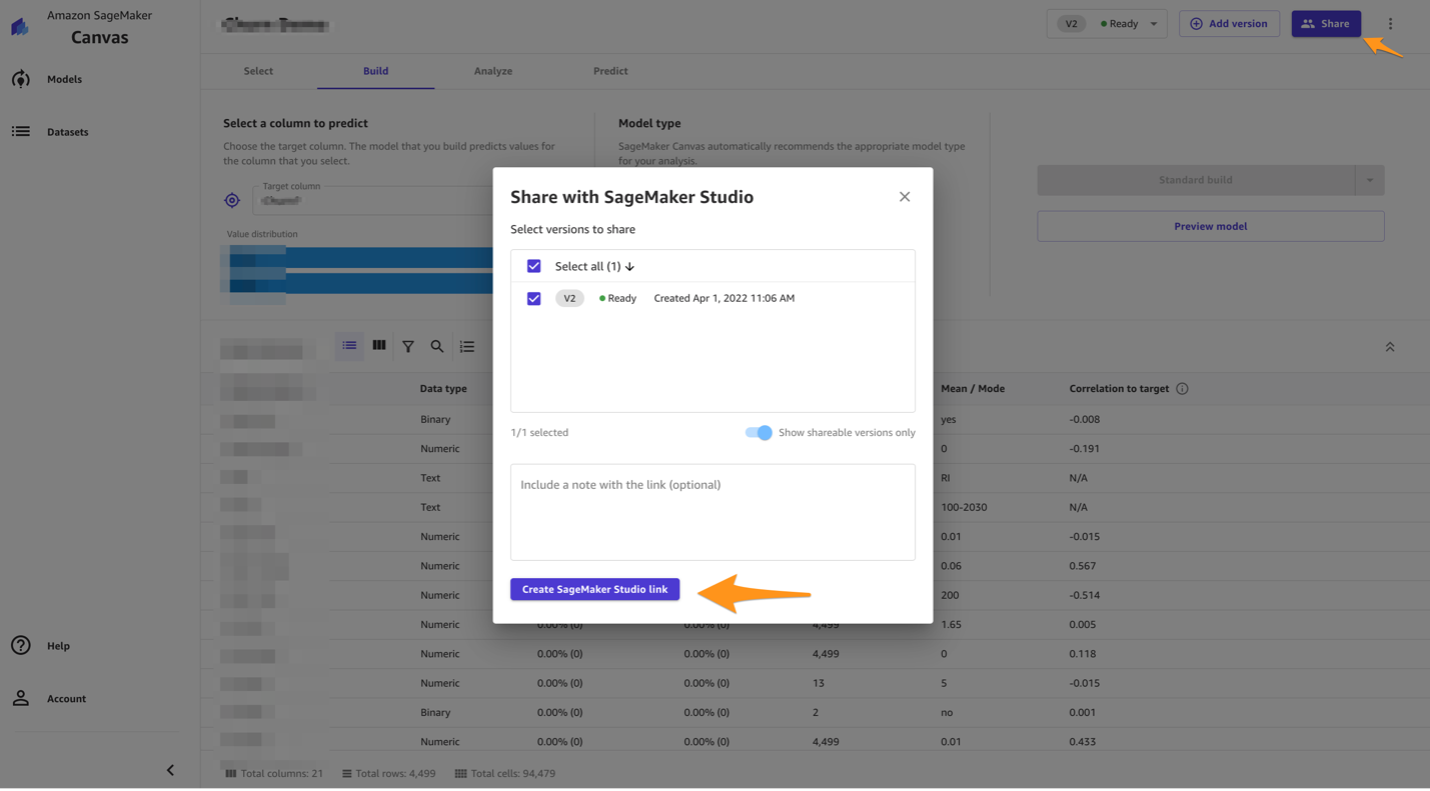Click the Mean / Mode value 0.06
Image resolution: width=1430 pixels, height=791 pixels.
(x=951, y=566)
